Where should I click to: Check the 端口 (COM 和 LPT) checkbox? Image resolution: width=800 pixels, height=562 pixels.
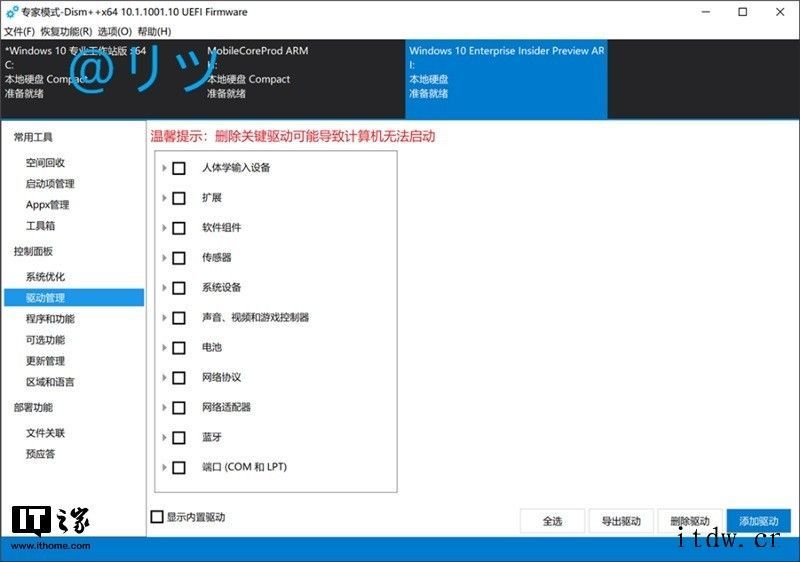[x=179, y=468]
